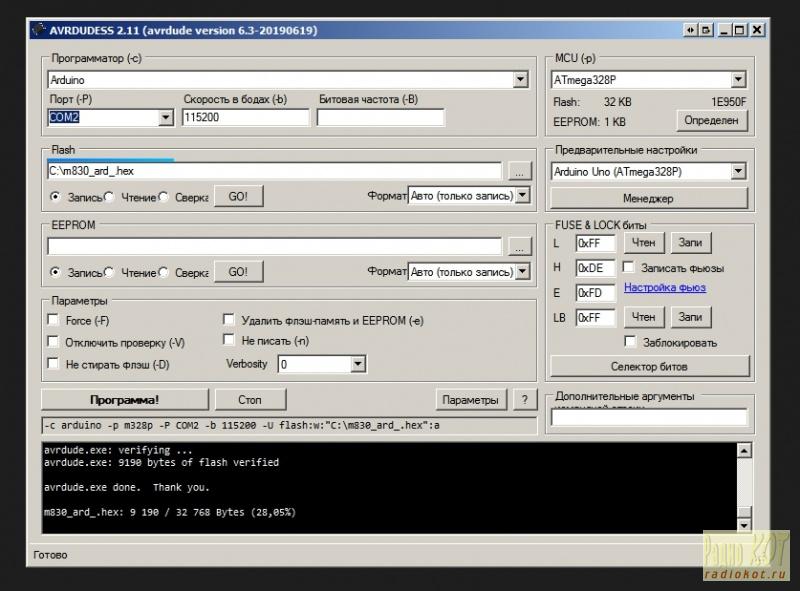Screen dimensions: 800x591
Task: Click E fuse field 0xFD
Action: pyautogui.click(x=595, y=293)
